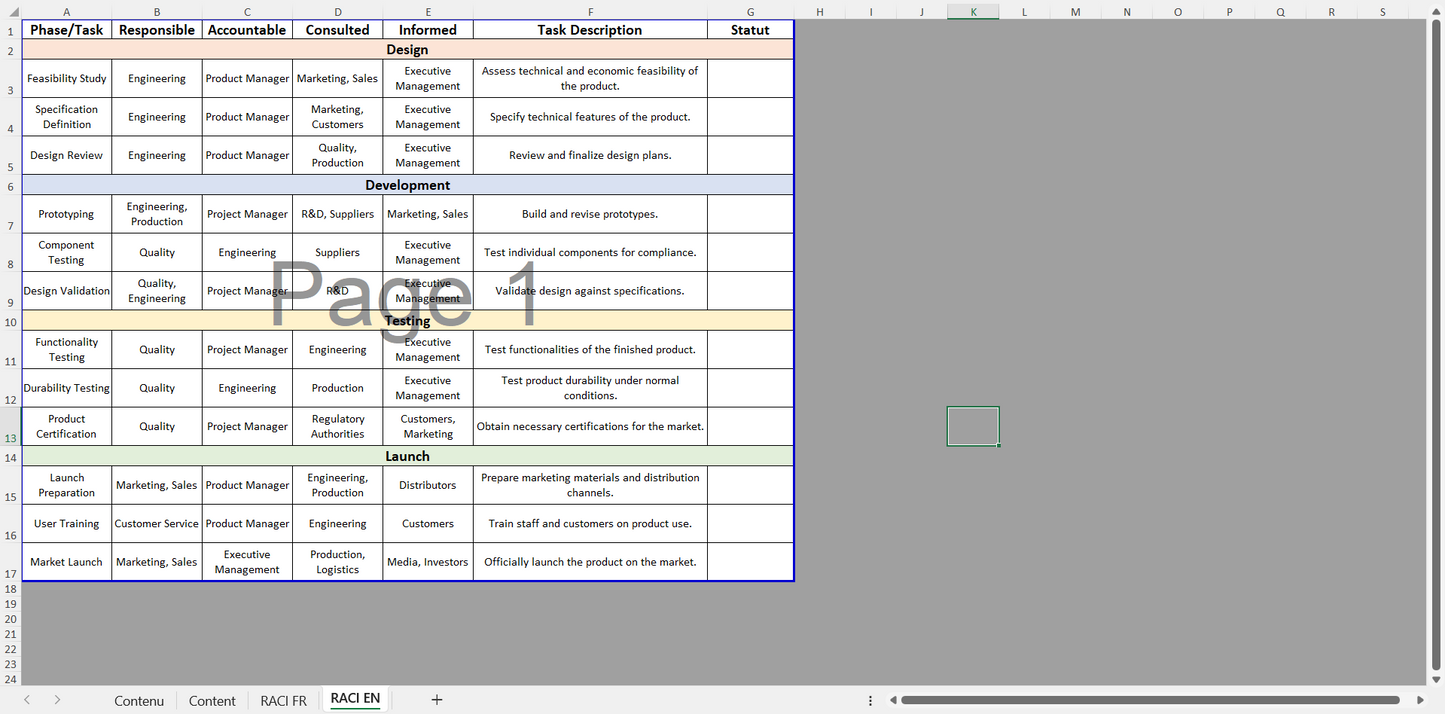Click the right scroll arrow of the horizontal scrollbar
1445x714 pixels.
[1421, 700]
